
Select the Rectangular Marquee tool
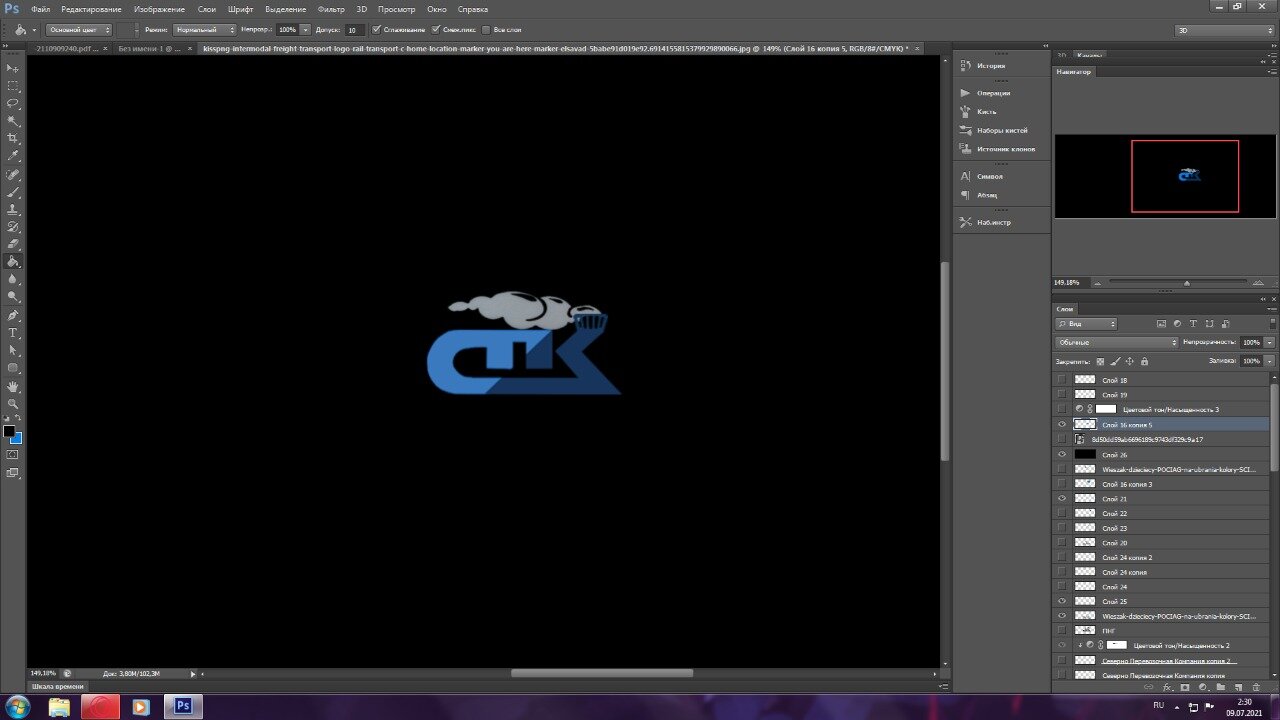pyautogui.click(x=13, y=86)
